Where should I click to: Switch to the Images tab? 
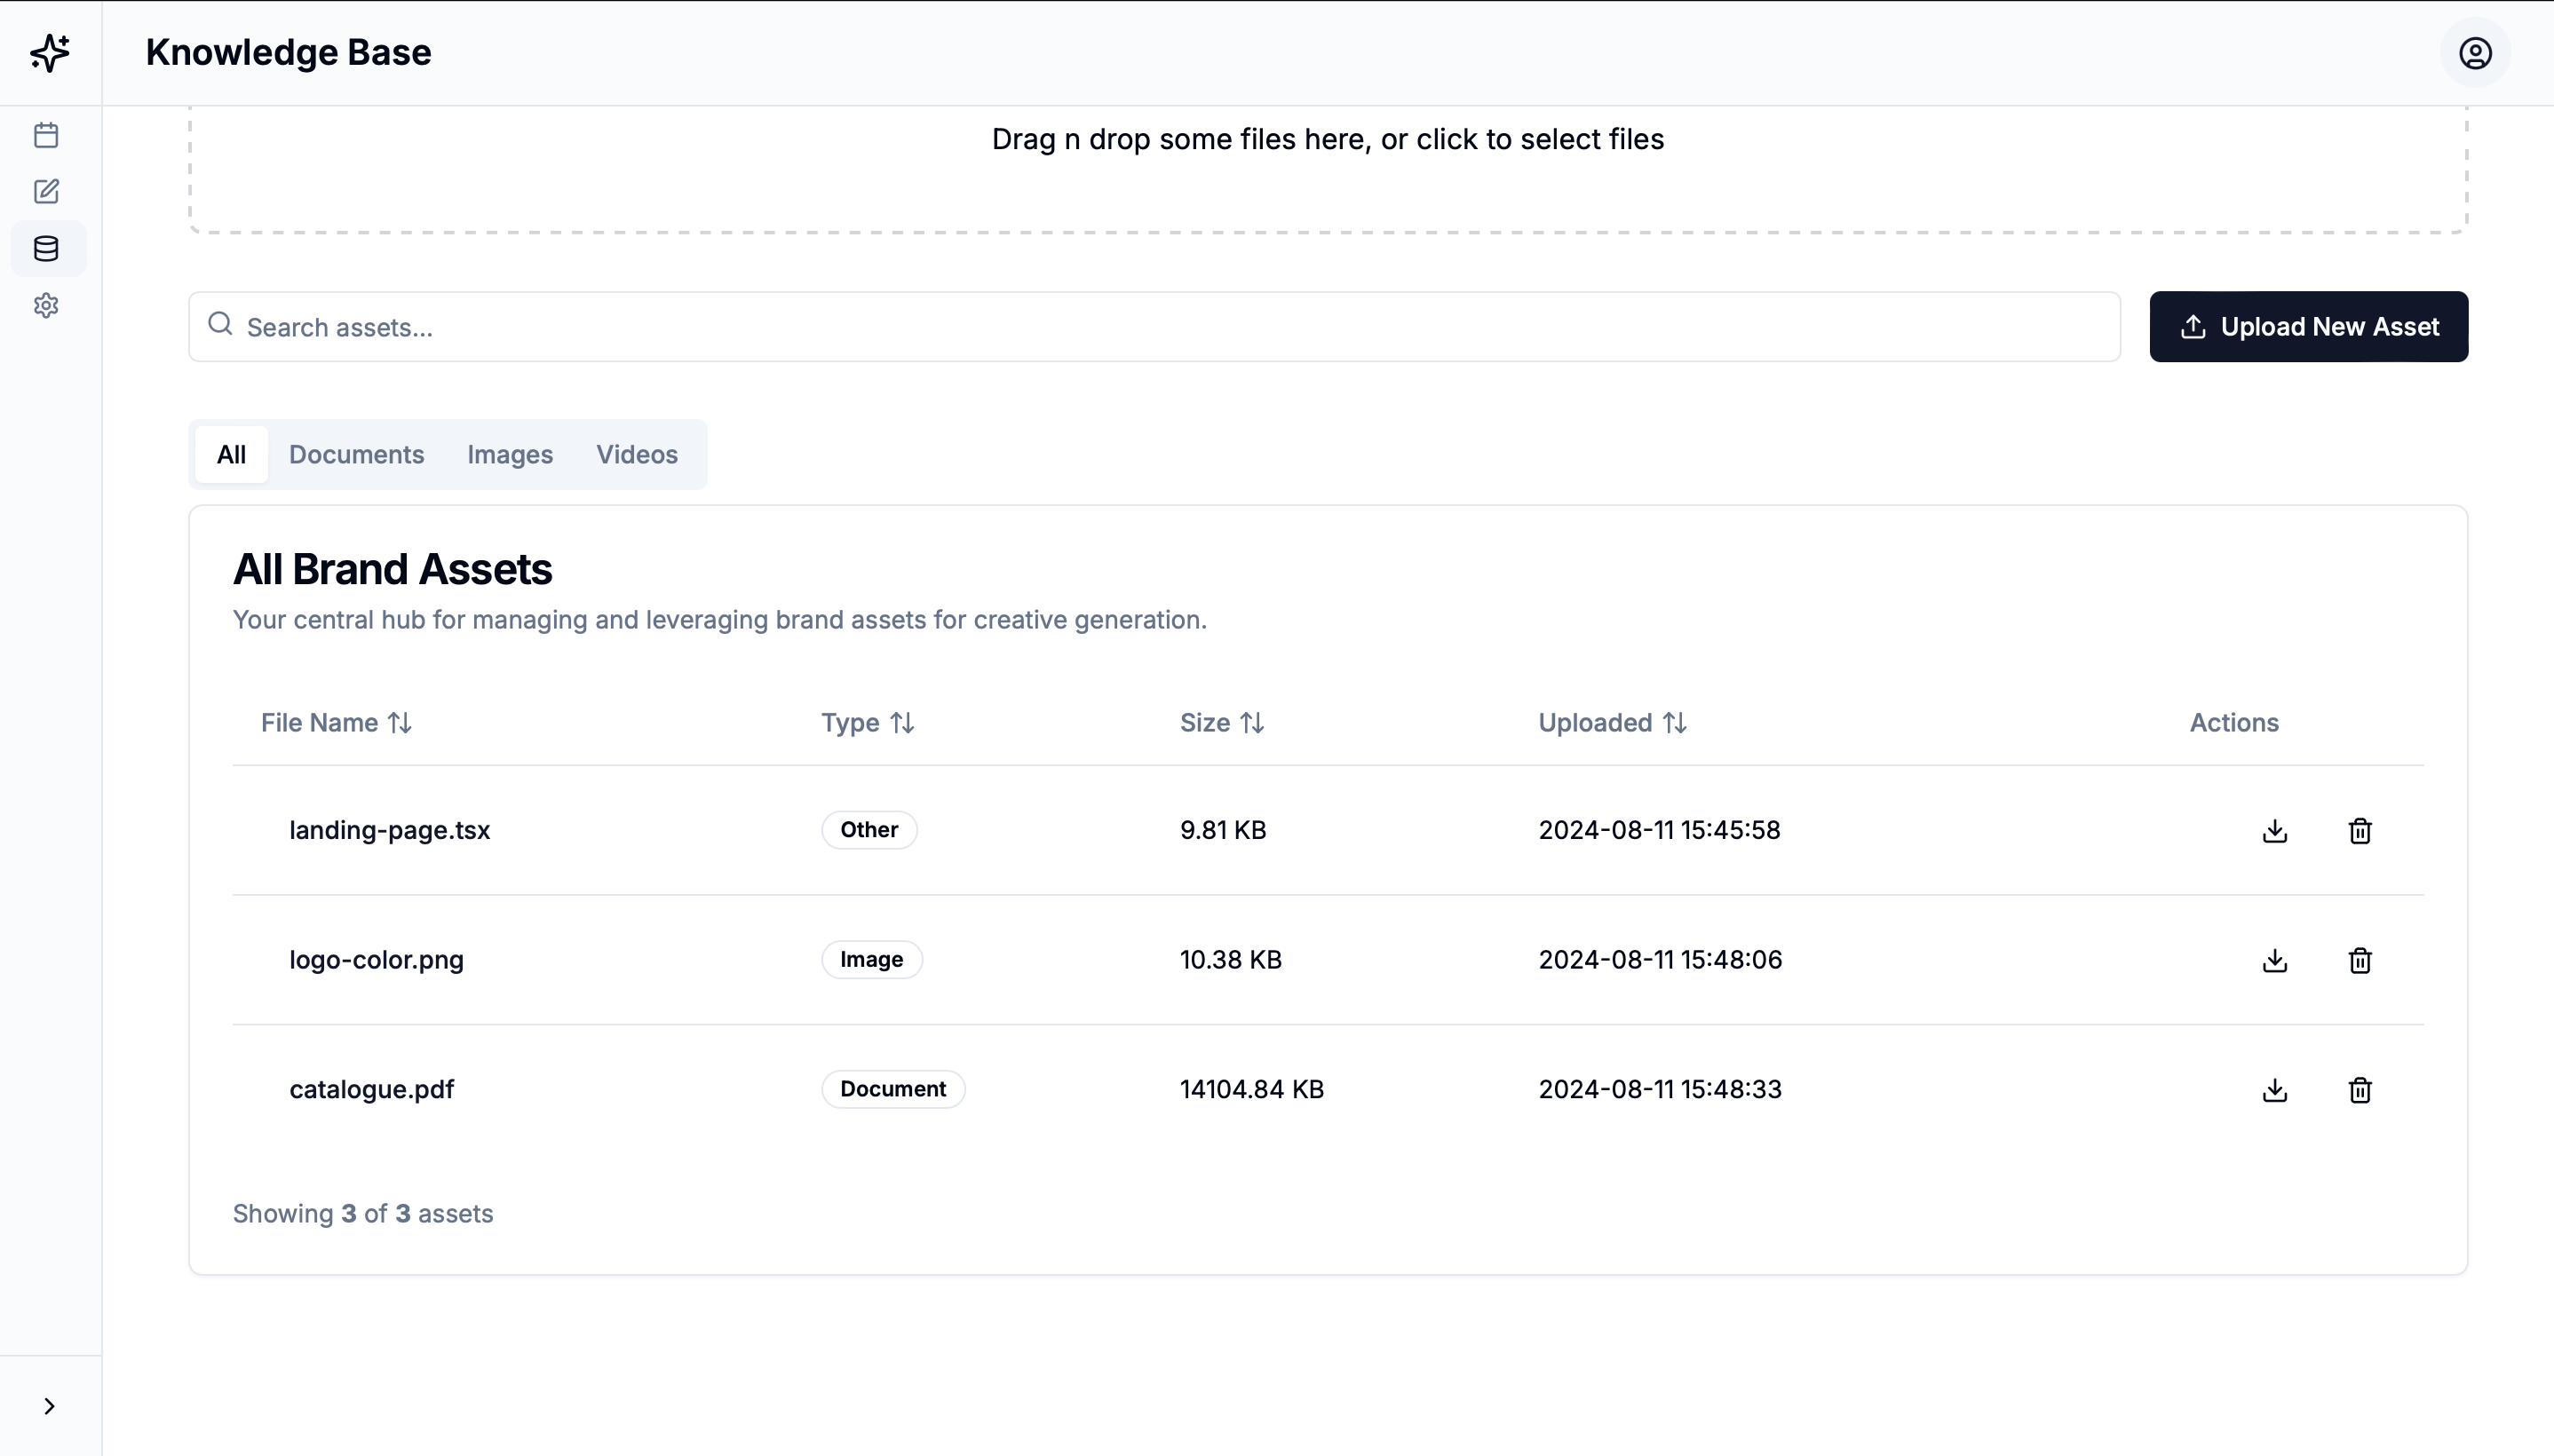509,455
